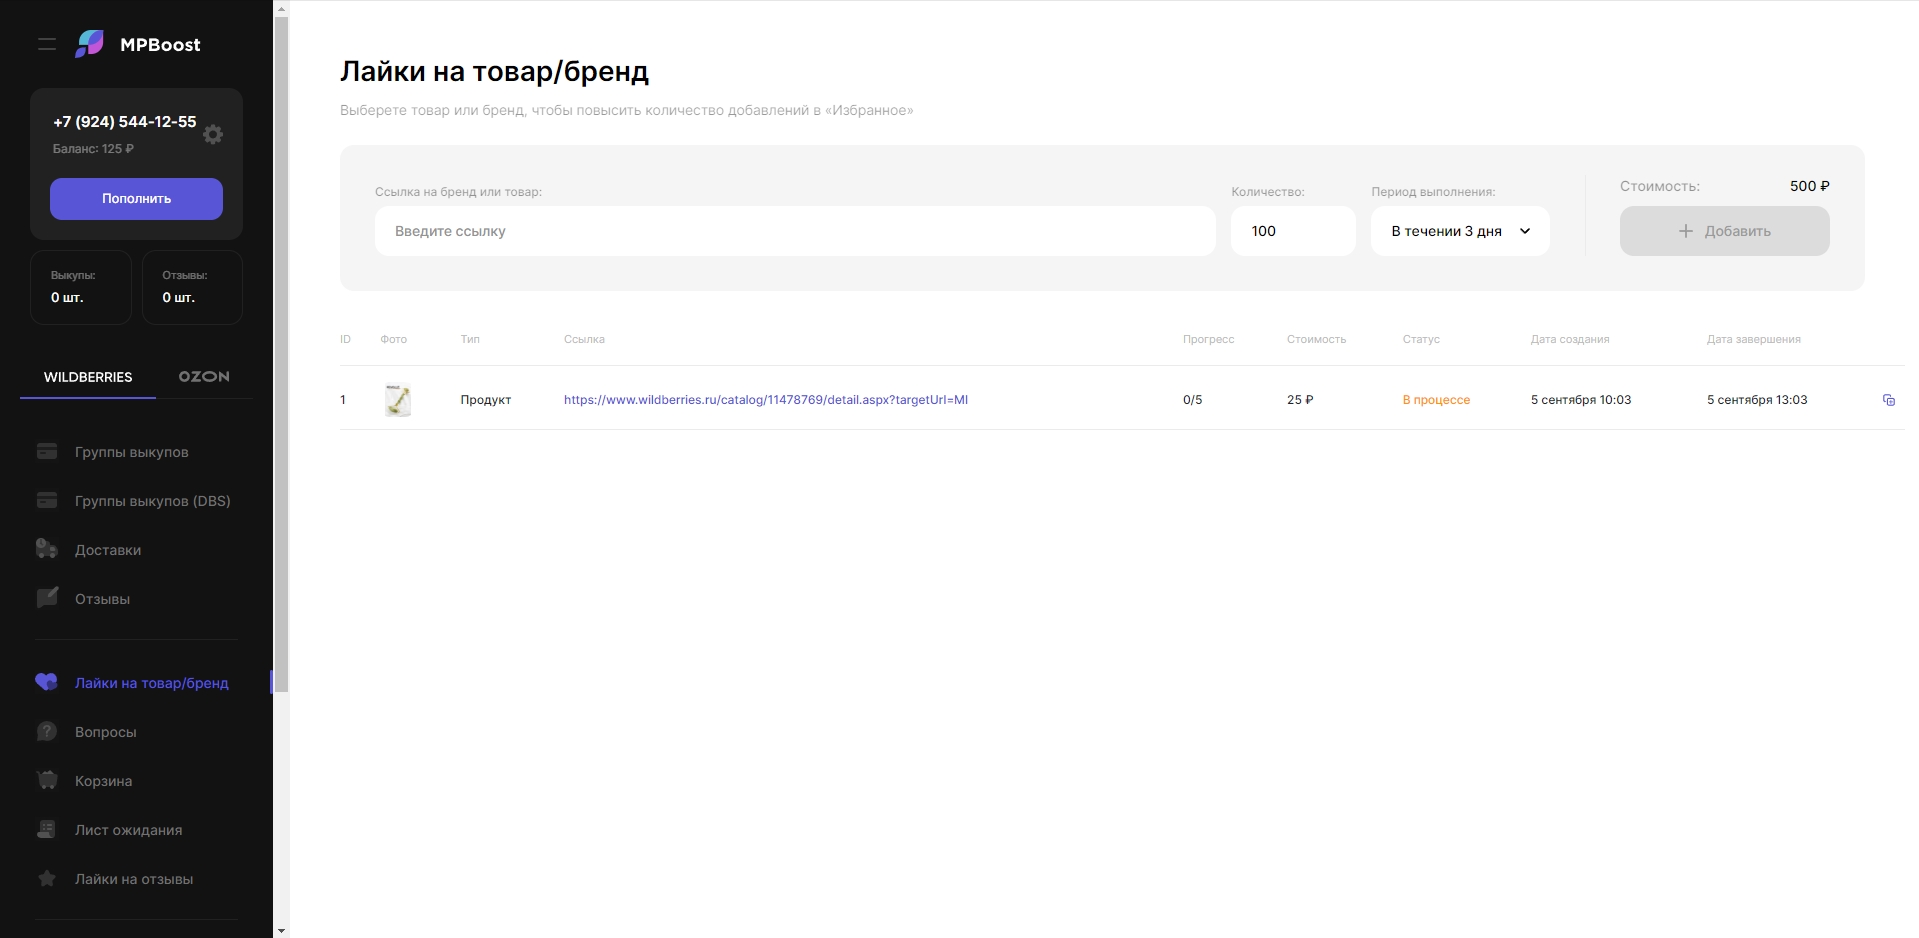The width and height of the screenshot is (1919, 938).
Task: Open account settings via the gear icon
Action: pos(213,134)
